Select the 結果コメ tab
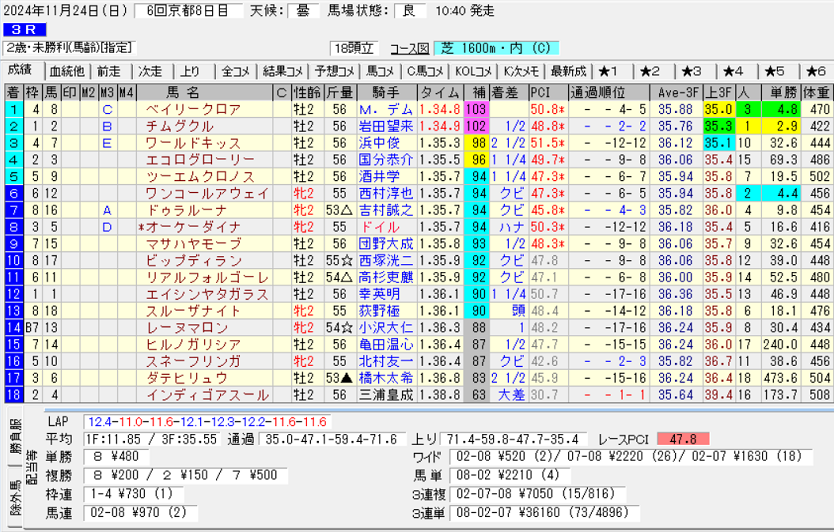Image resolution: width=834 pixels, height=532 pixels. coord(283,71)
